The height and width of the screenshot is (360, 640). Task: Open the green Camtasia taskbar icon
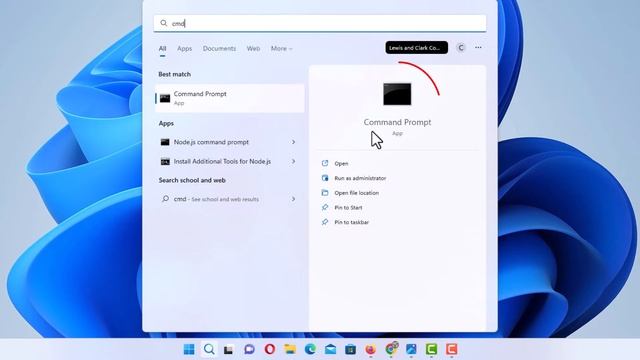tap(431, 349)
